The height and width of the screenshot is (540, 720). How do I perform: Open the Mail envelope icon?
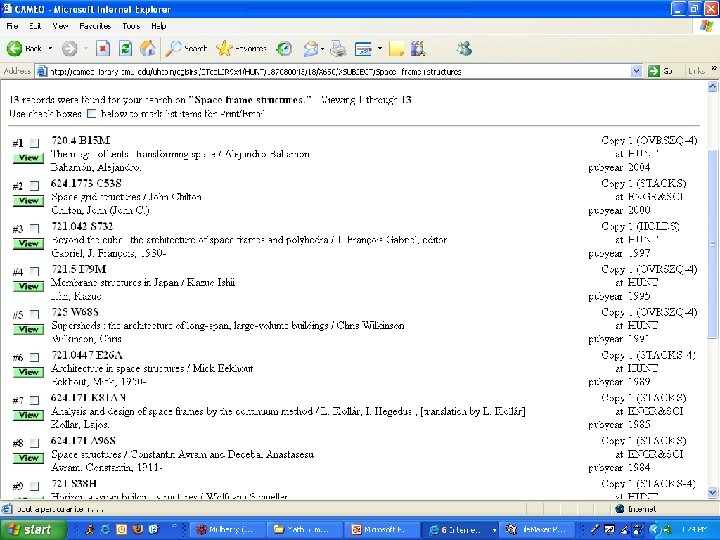310,48
